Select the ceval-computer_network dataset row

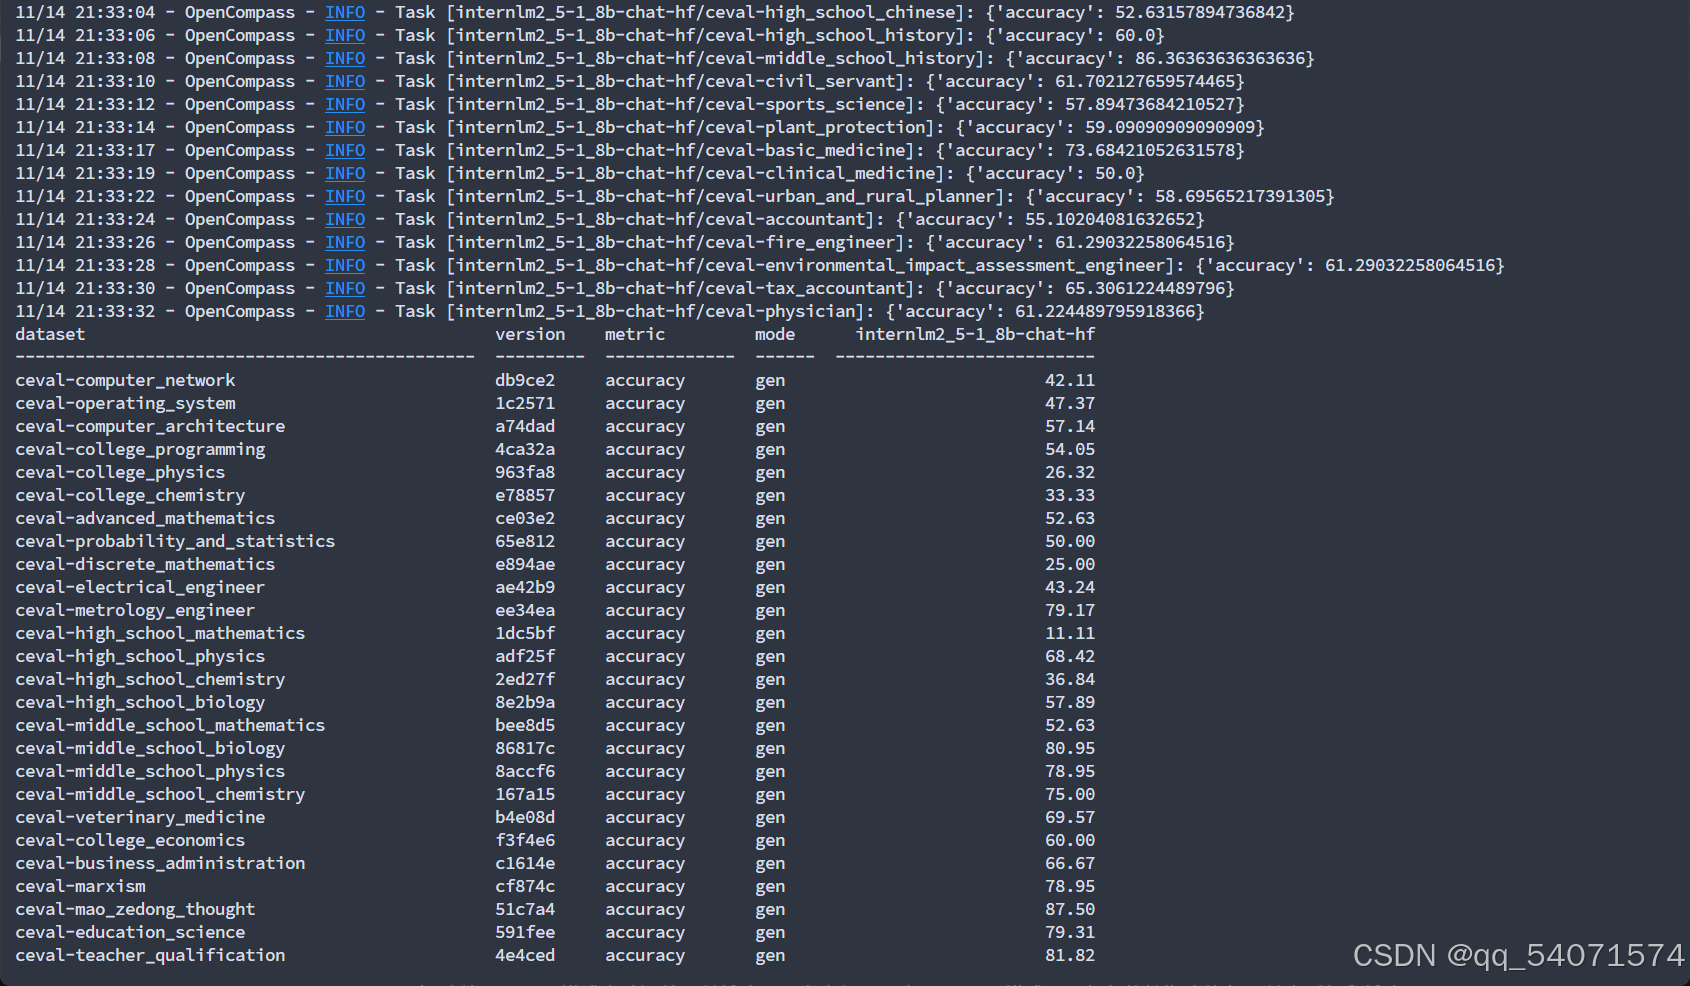point(125,380)
